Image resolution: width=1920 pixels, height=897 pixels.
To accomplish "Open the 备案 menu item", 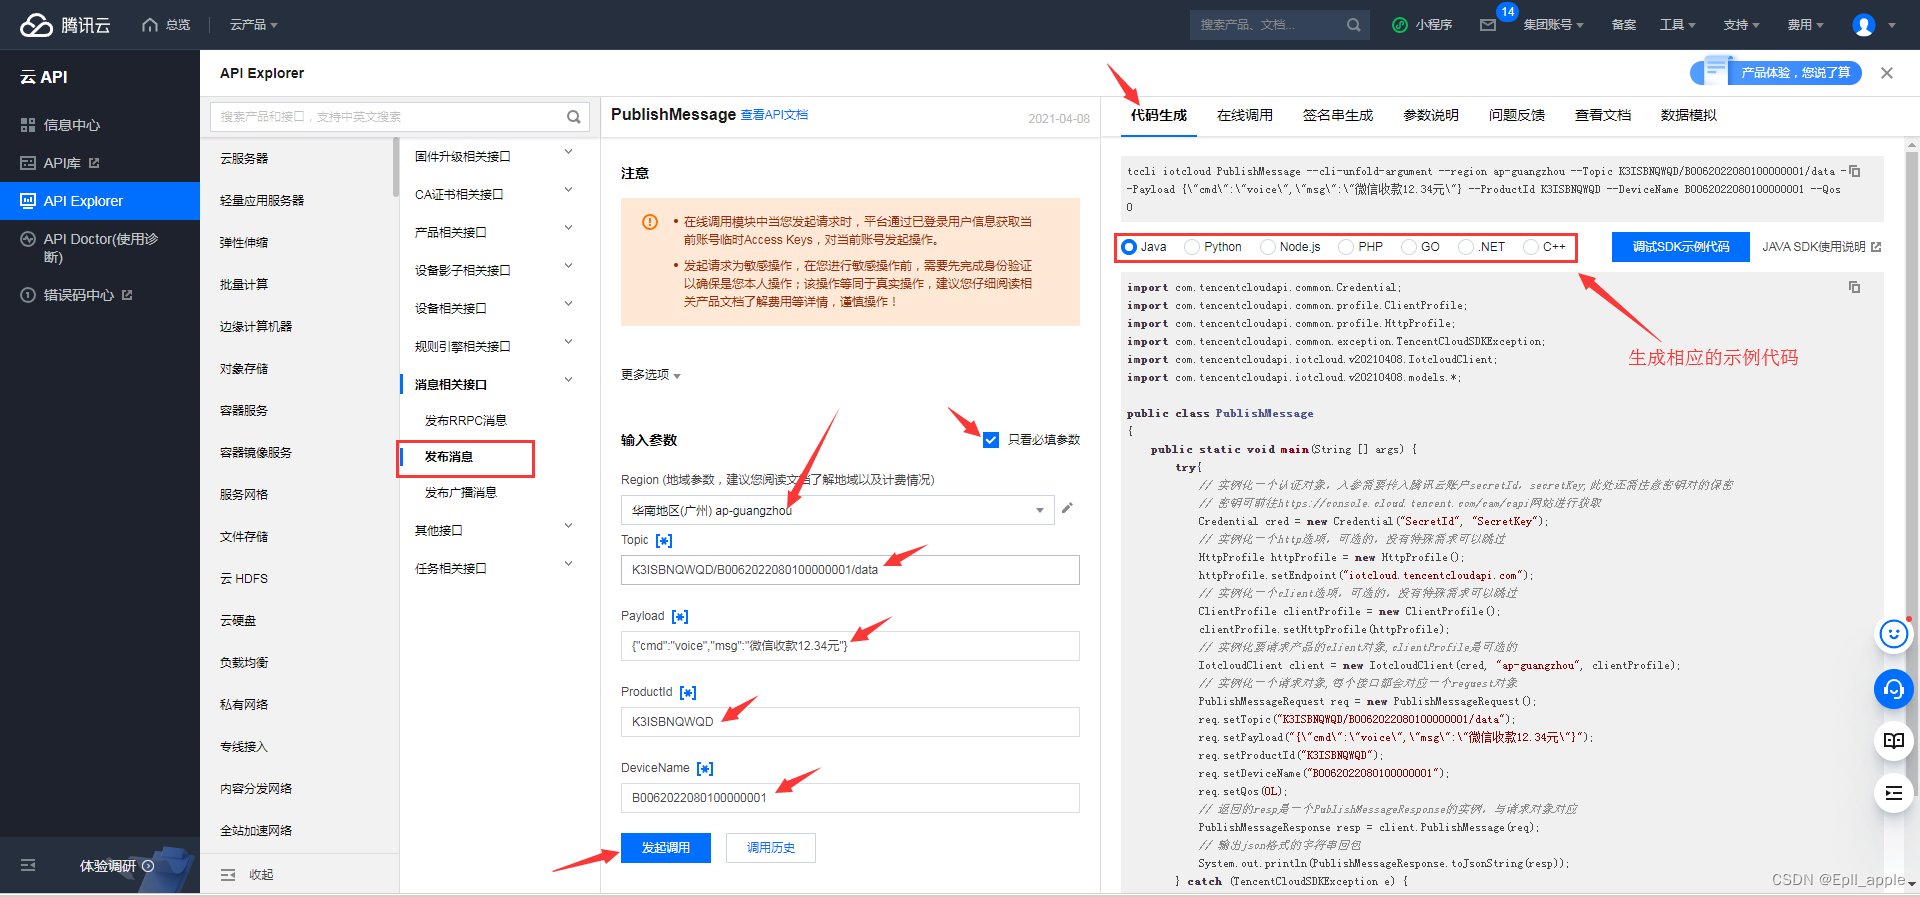I will pyautogui.click(x=1624, y=25).
